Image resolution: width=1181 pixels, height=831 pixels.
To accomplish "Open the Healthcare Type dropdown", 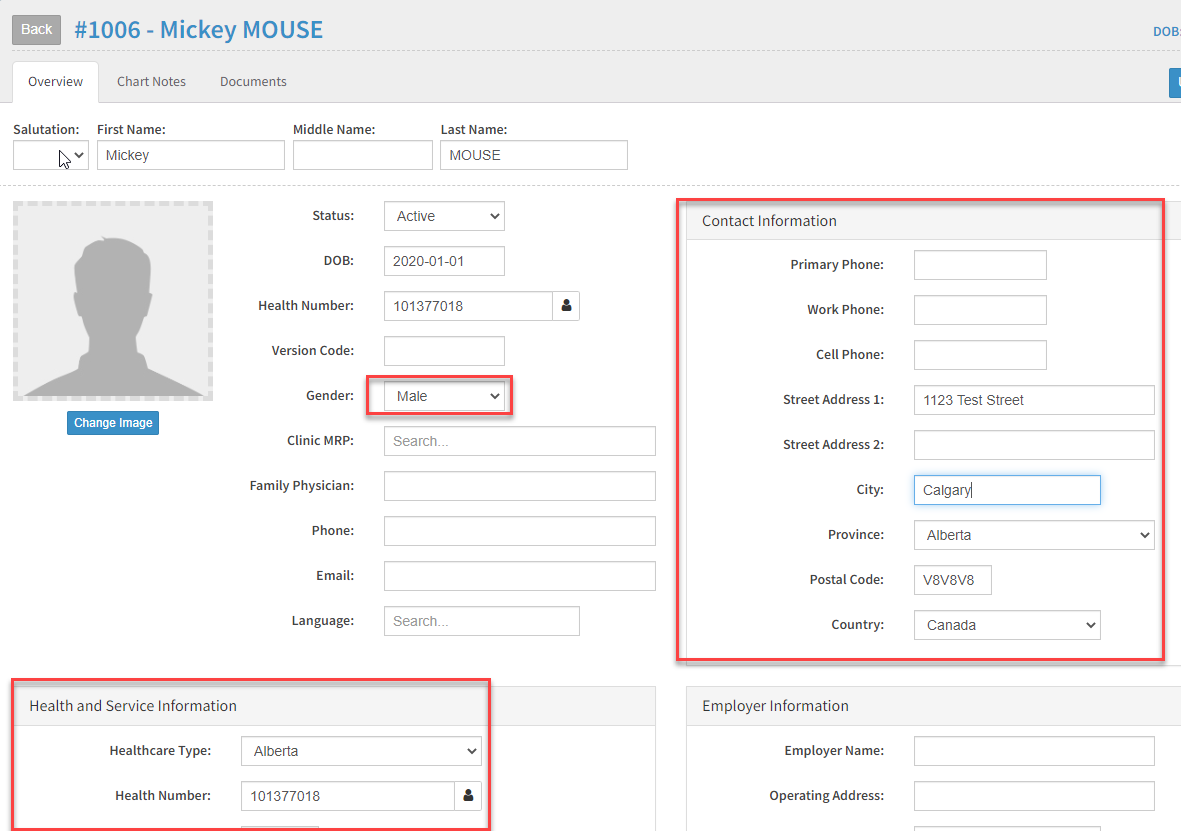I will tap(362, 751).
